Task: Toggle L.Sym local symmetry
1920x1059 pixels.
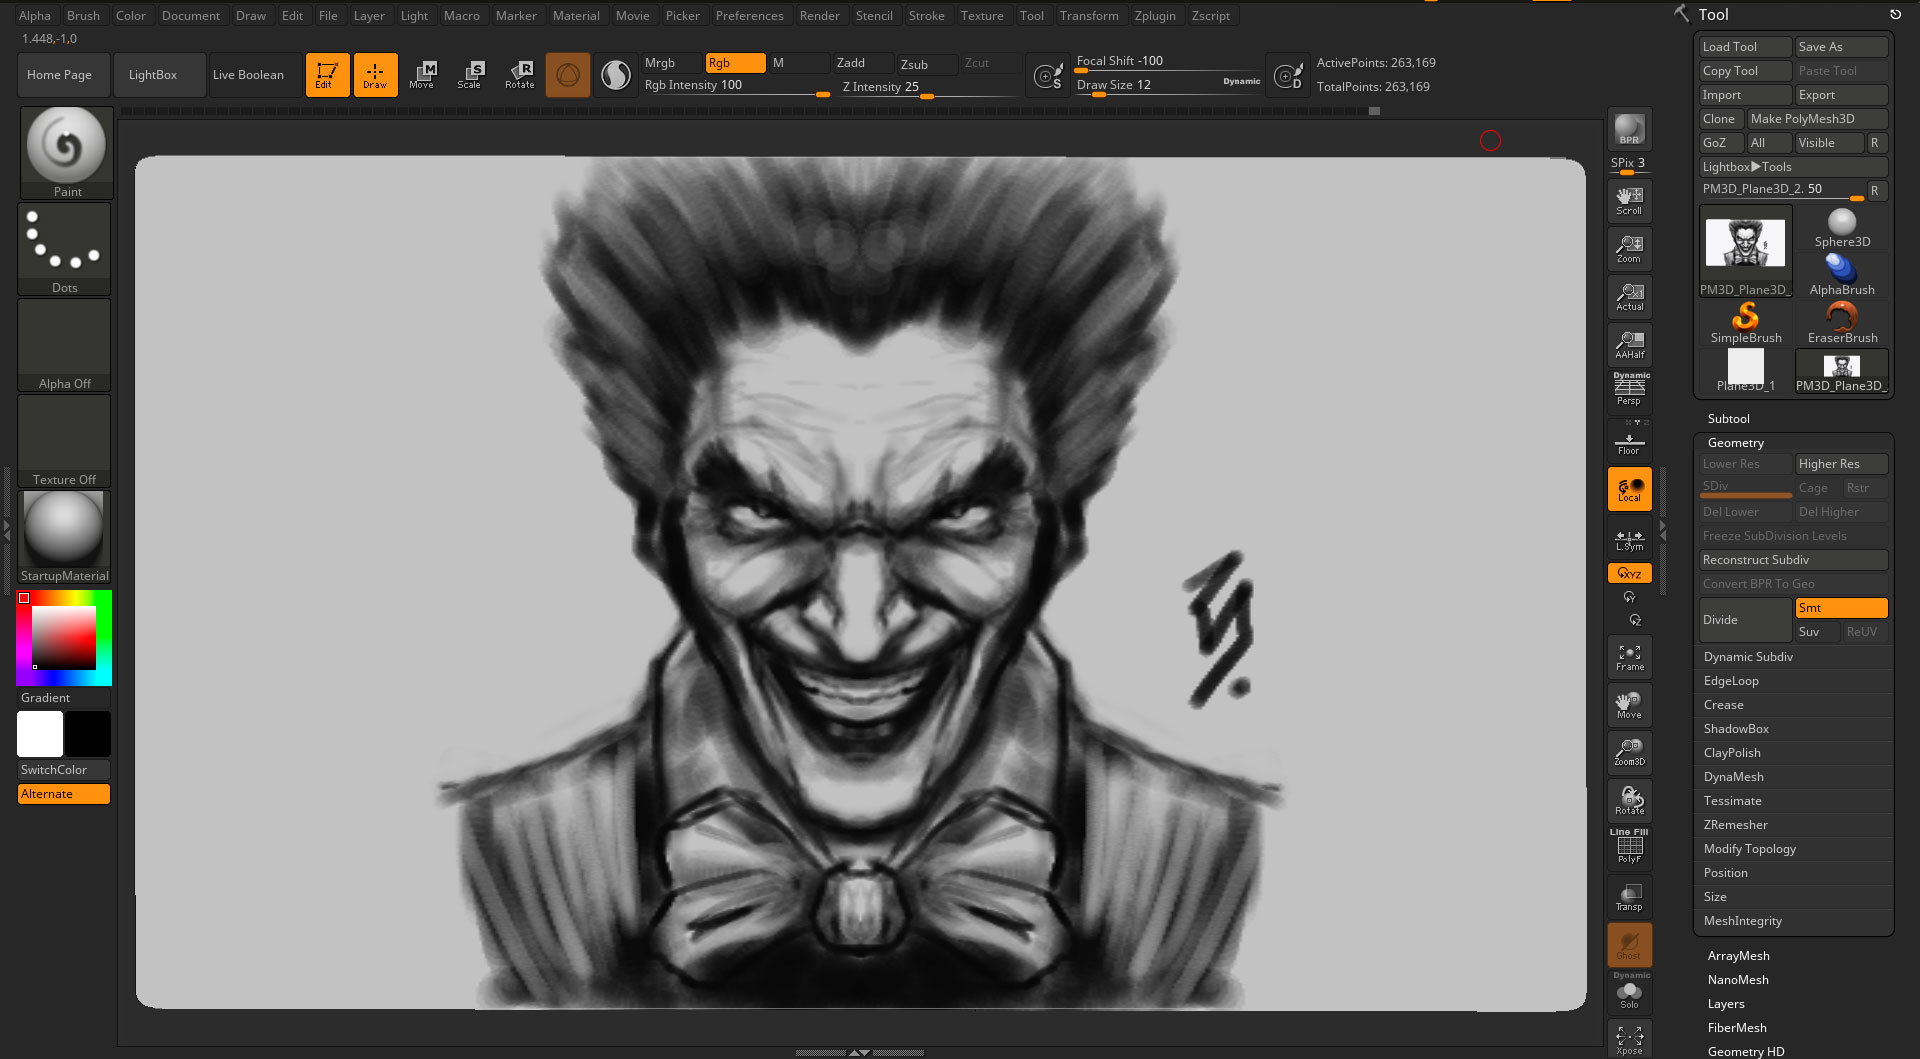Action: coord(1629,540)
